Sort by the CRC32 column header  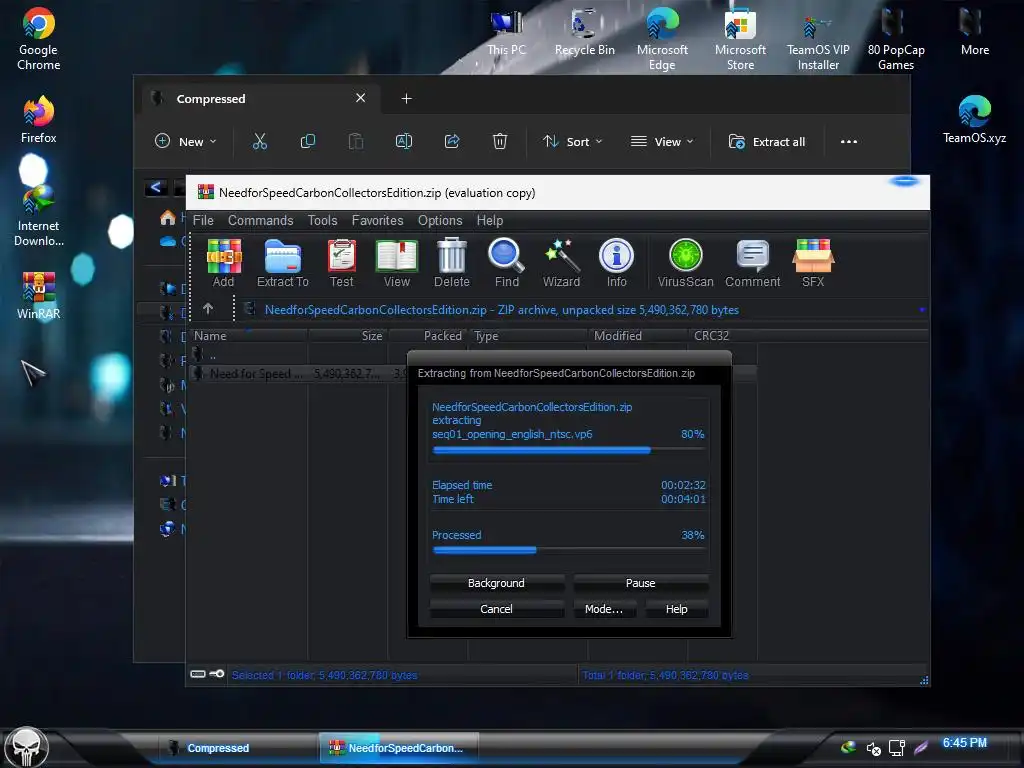click(x=722, y=336)
